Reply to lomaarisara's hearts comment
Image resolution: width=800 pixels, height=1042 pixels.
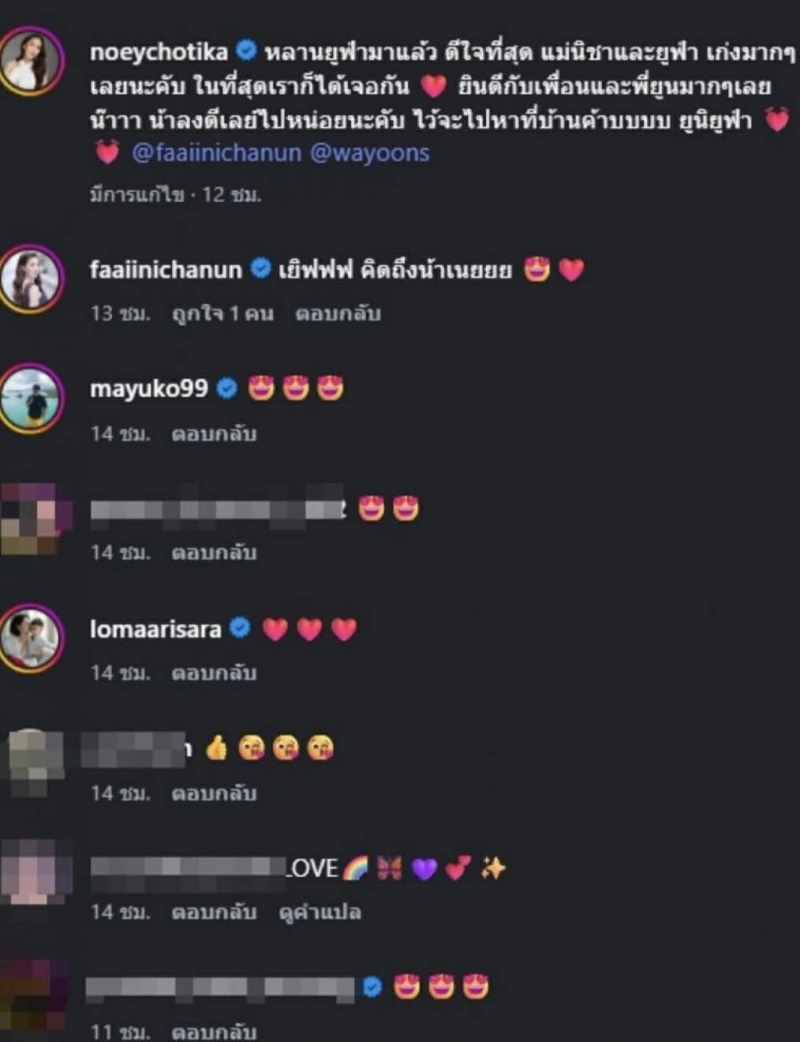click(214, 673)
